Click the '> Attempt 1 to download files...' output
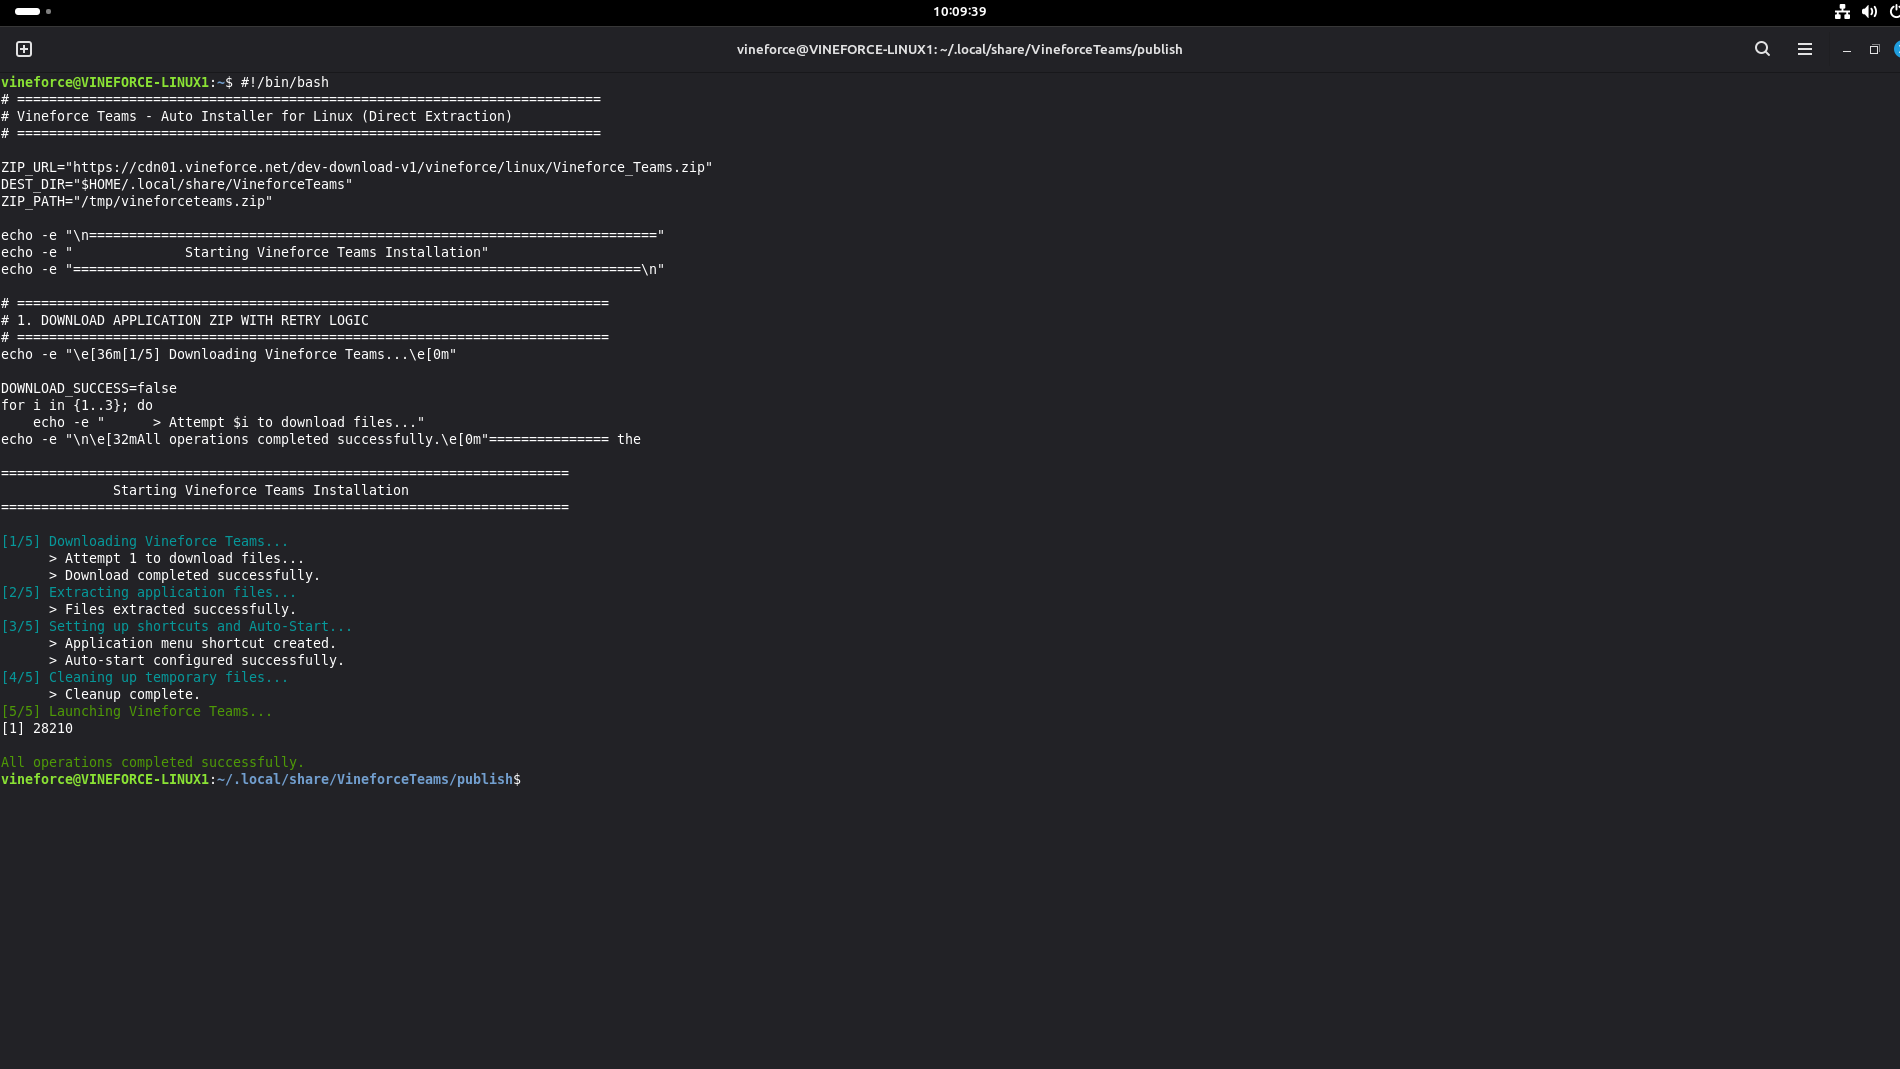 coord(177,558)
